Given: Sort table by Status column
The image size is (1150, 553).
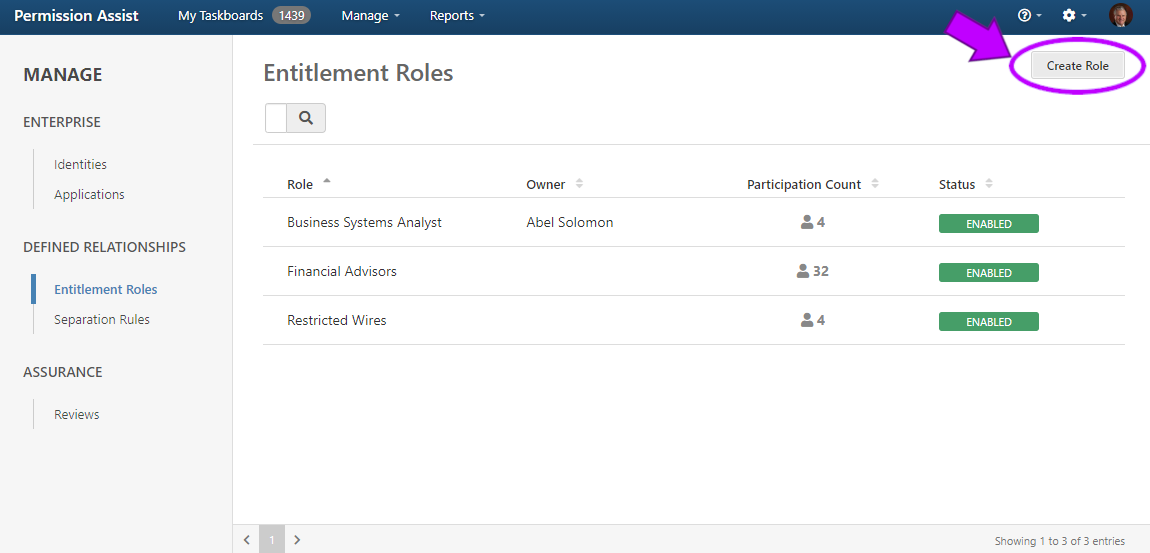Looking at the screenshot, I should 989,184.
